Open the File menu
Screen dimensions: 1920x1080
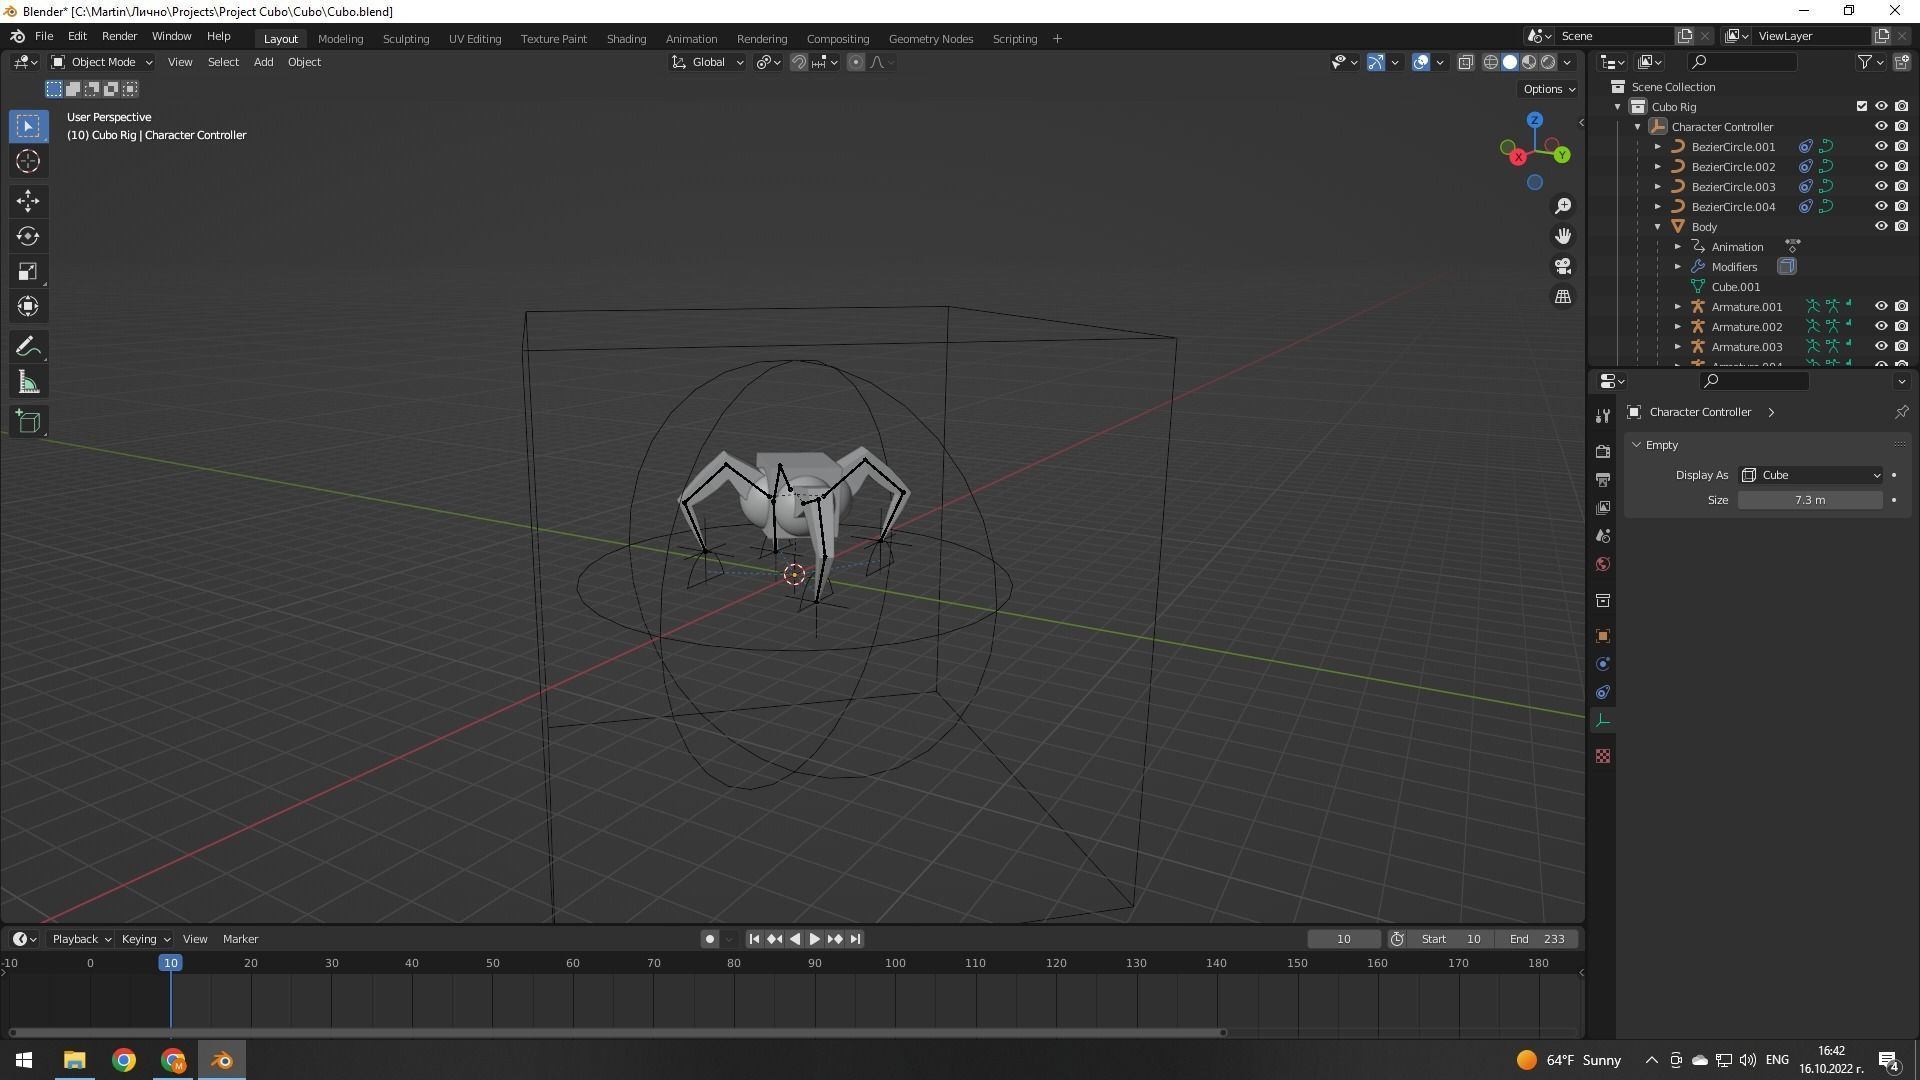click(44, 36)
